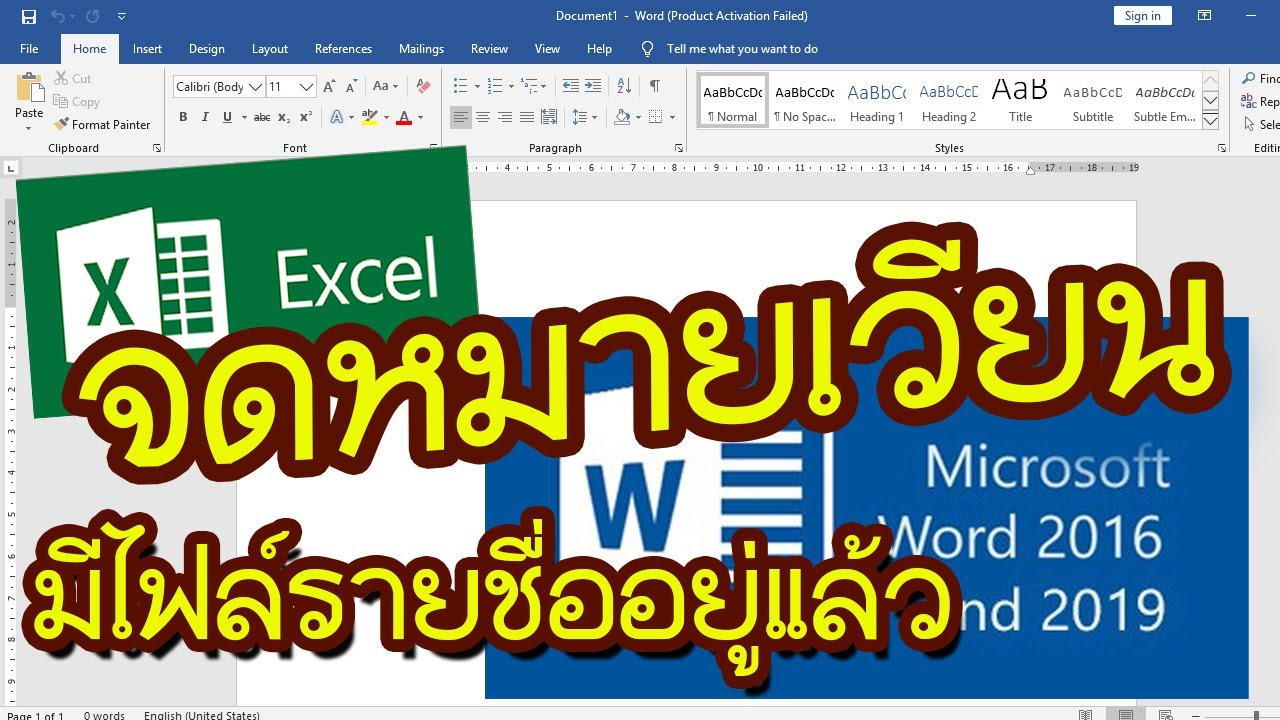Click the Borders icon
This screenshot has width=1280, height=720.
tap(655, 118)
